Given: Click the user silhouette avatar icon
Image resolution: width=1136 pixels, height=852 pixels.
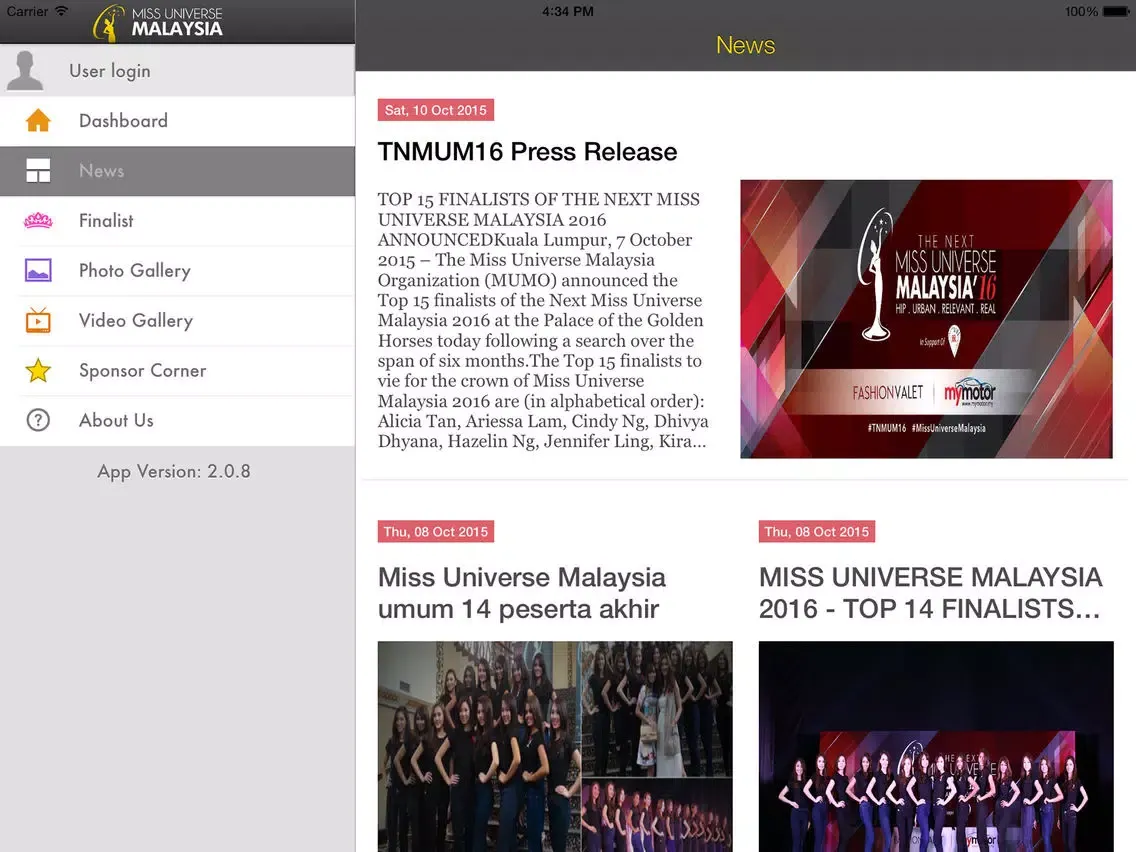Looking at the screenshot, I should [25, 70].
